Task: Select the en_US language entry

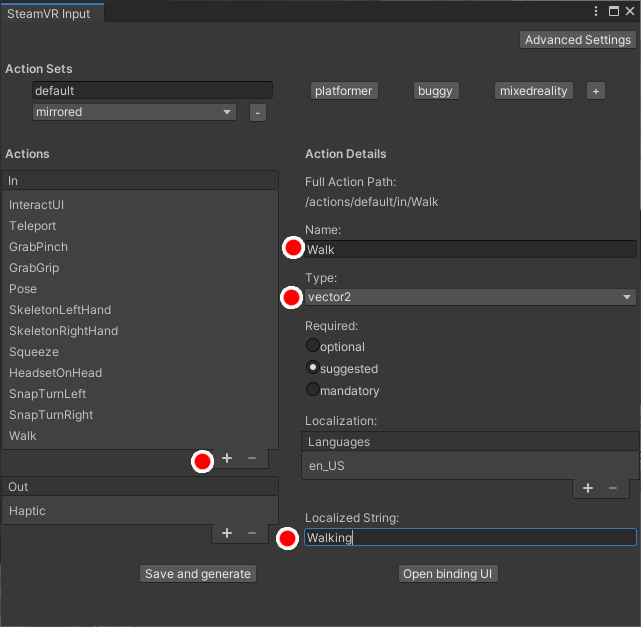Action: (470, 466)
